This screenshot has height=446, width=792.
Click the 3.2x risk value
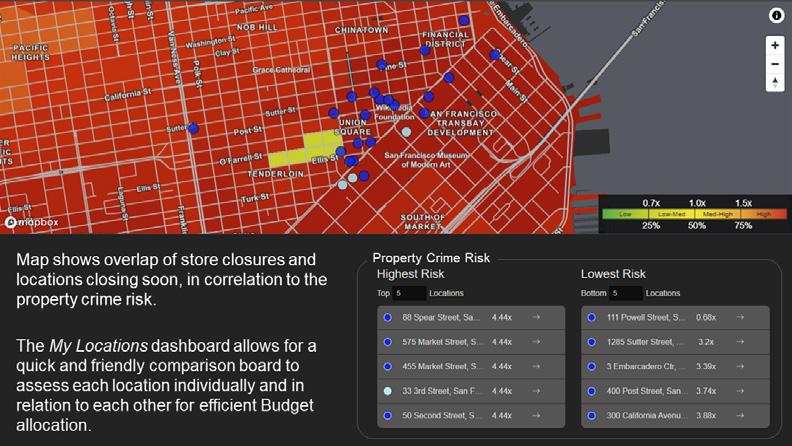tap(706, 342)
